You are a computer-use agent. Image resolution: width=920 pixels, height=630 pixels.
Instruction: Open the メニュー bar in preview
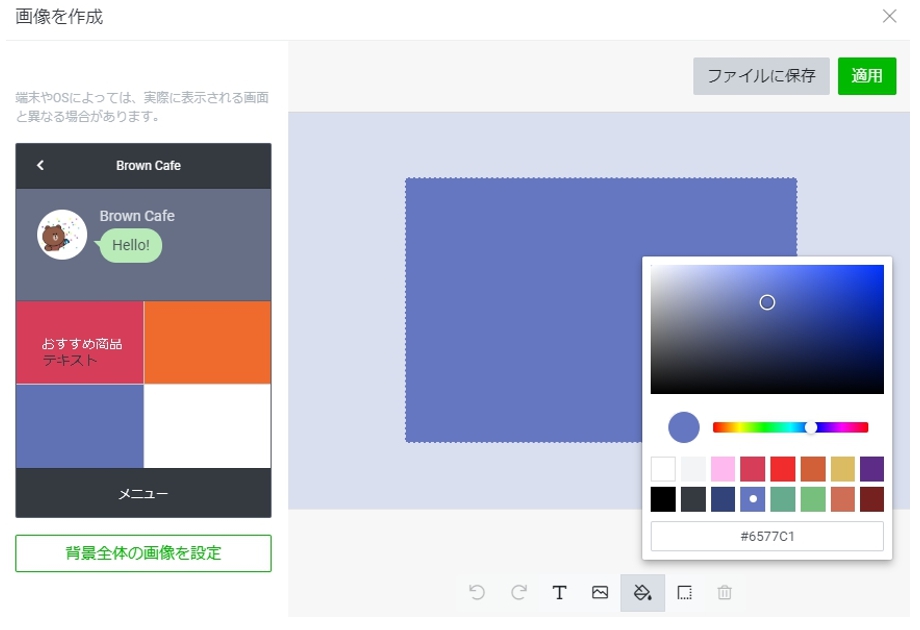tap(143, 494)
